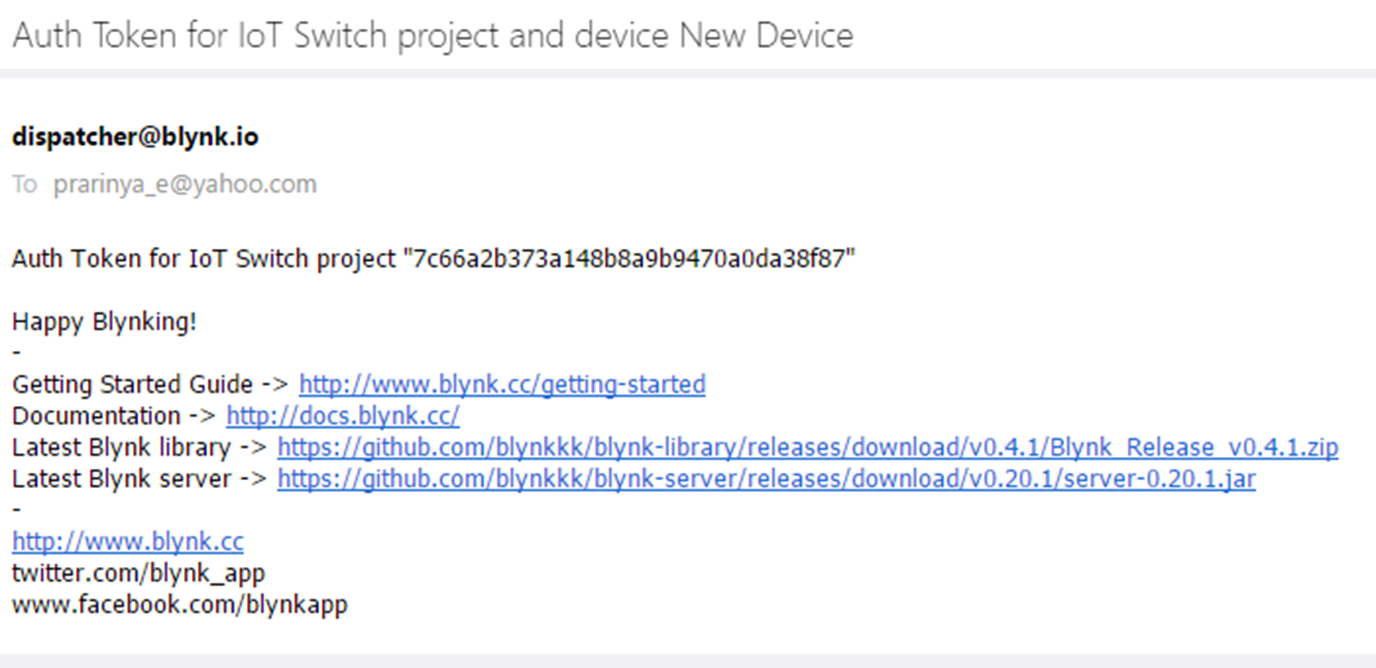Viewport: 1376px width, 668px height.
Task: Download the Blynk_Release_v0.4.1.zip library link
Action: [808, 447]
